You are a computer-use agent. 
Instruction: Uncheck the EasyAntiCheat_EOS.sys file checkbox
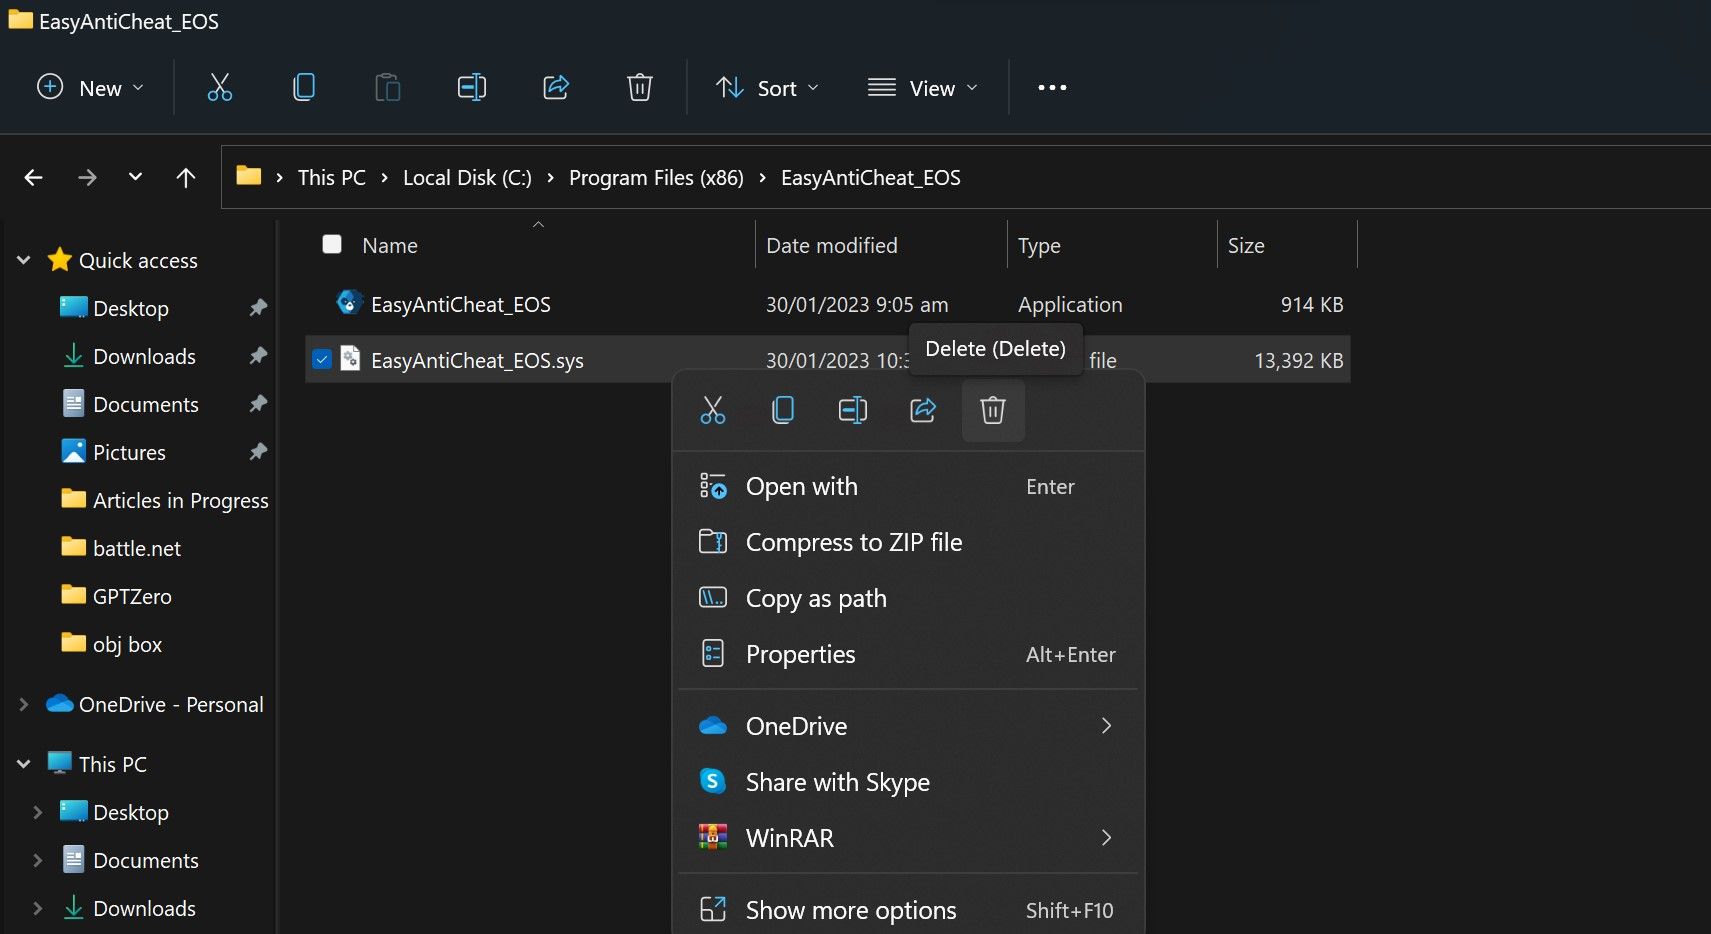coord(322,359)
